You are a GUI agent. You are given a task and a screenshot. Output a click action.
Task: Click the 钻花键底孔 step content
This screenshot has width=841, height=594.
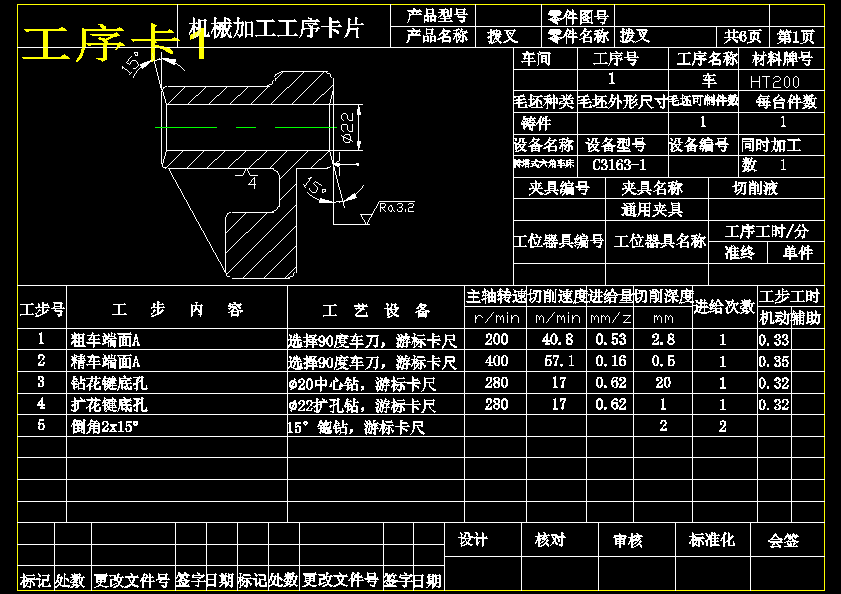109,383
